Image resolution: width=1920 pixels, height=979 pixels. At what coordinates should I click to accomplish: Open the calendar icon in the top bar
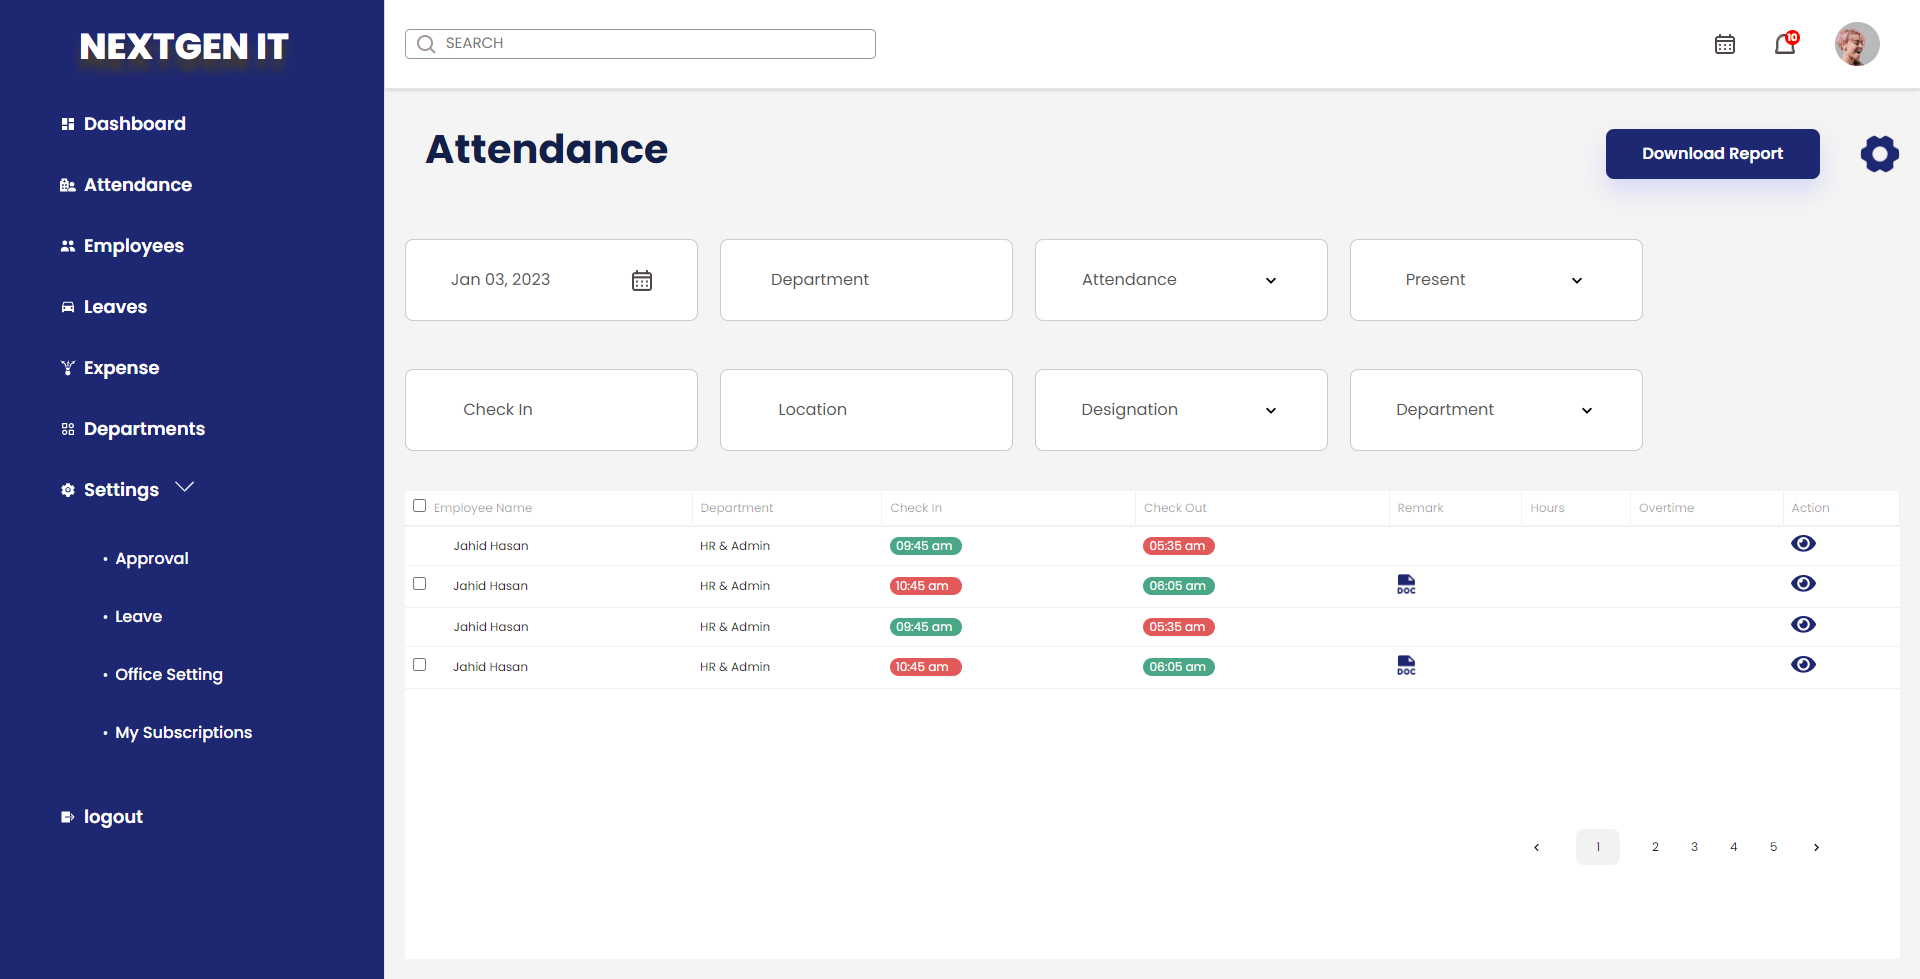pyautogui.click(x=1724, y=44)
